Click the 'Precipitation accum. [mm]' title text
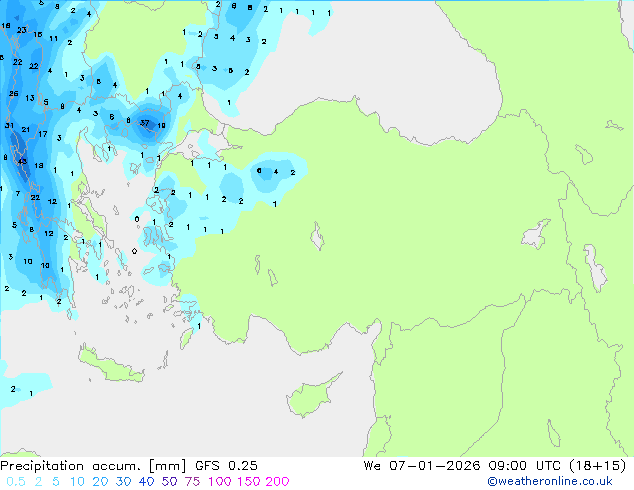This screenshot has height=490, width=634. pos(93,466)
